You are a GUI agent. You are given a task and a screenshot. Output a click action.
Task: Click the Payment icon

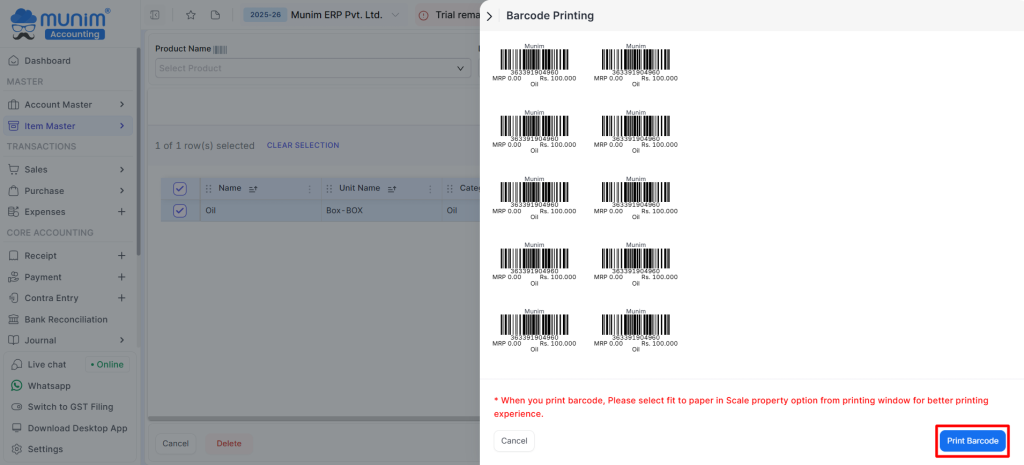point(13,277)
